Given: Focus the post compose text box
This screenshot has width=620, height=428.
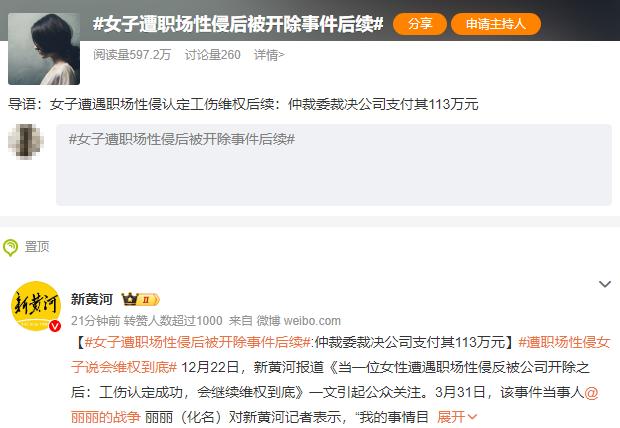Looking at the screenshot, I should tap(334, 165).
